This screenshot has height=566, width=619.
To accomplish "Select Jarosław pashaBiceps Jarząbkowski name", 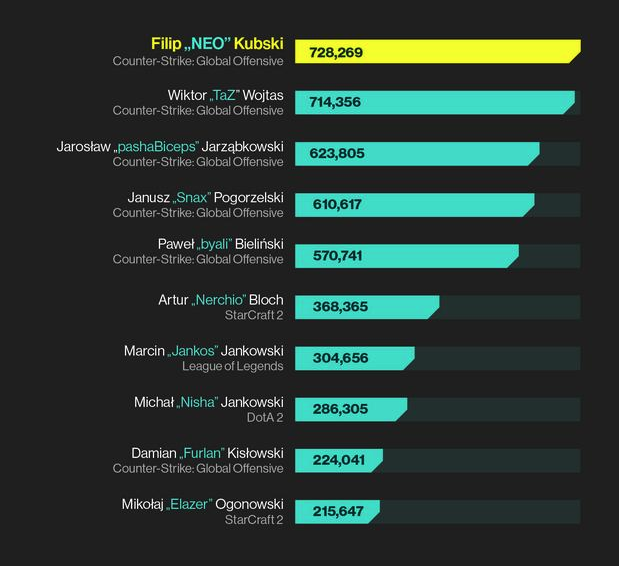I will point(170,147).
